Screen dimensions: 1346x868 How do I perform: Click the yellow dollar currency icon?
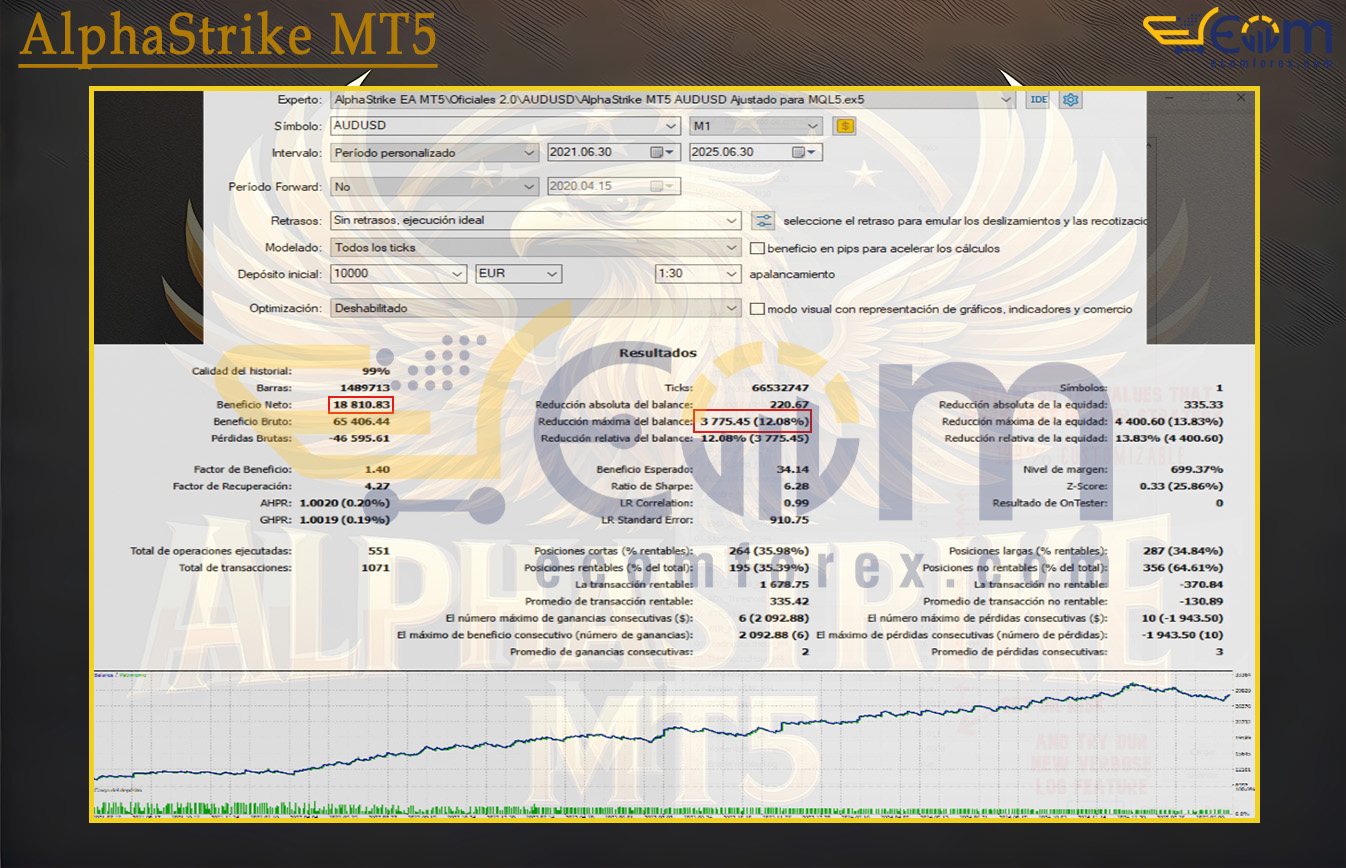click(x=843, y=126)
